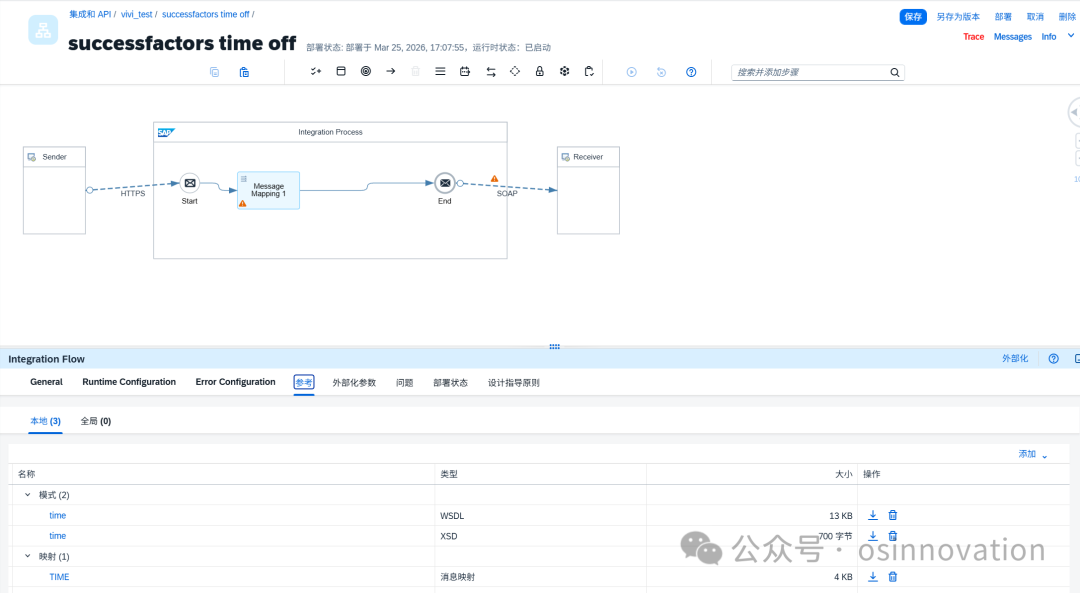This screenshot has width=1080, height=593.
Task: Click the diamond routing toolbar icon
Action: coord(515,72)
